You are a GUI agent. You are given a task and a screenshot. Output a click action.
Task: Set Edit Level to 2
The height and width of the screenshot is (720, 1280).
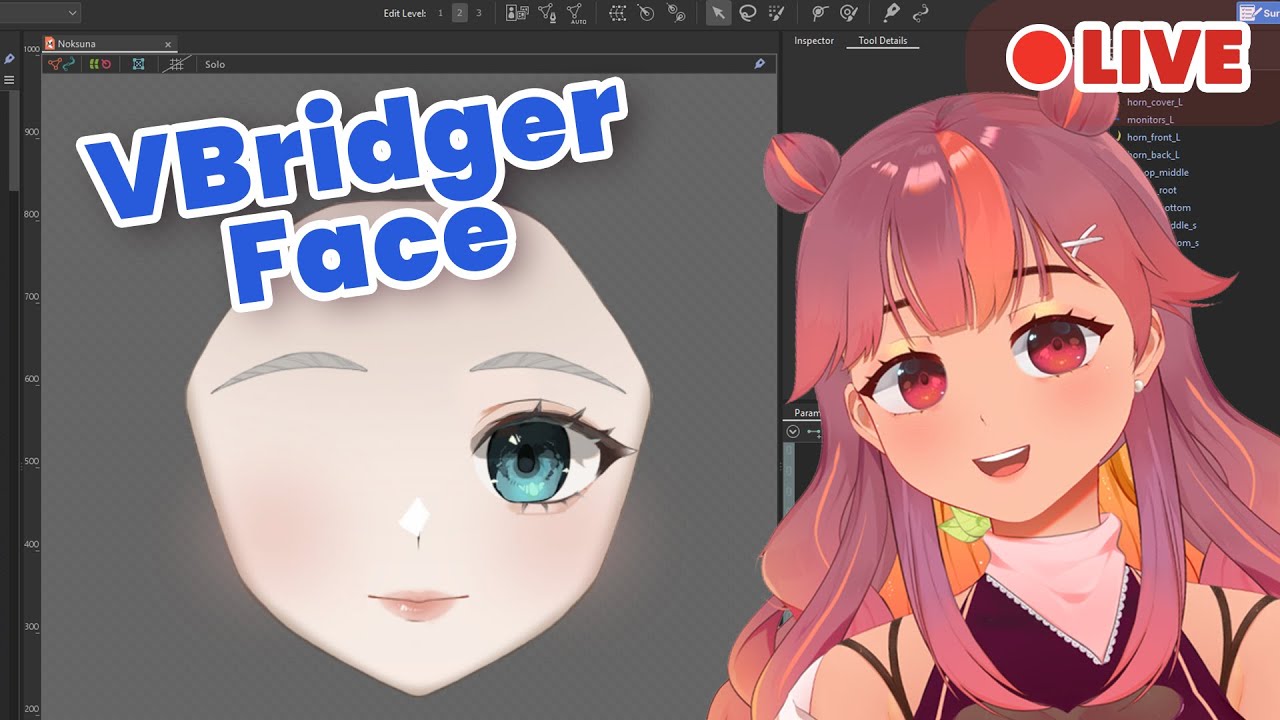(x=460, y=13)
